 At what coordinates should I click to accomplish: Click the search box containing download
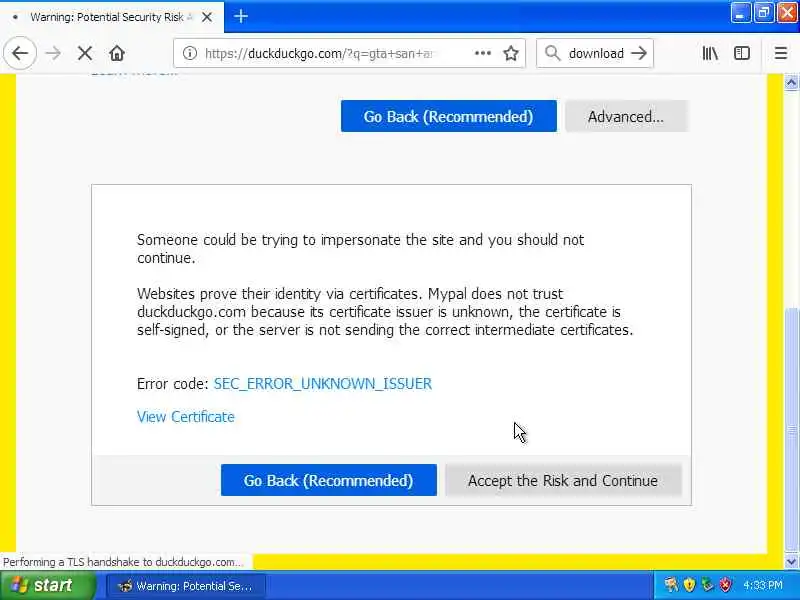pyautogui.click(x=596, y=53)
